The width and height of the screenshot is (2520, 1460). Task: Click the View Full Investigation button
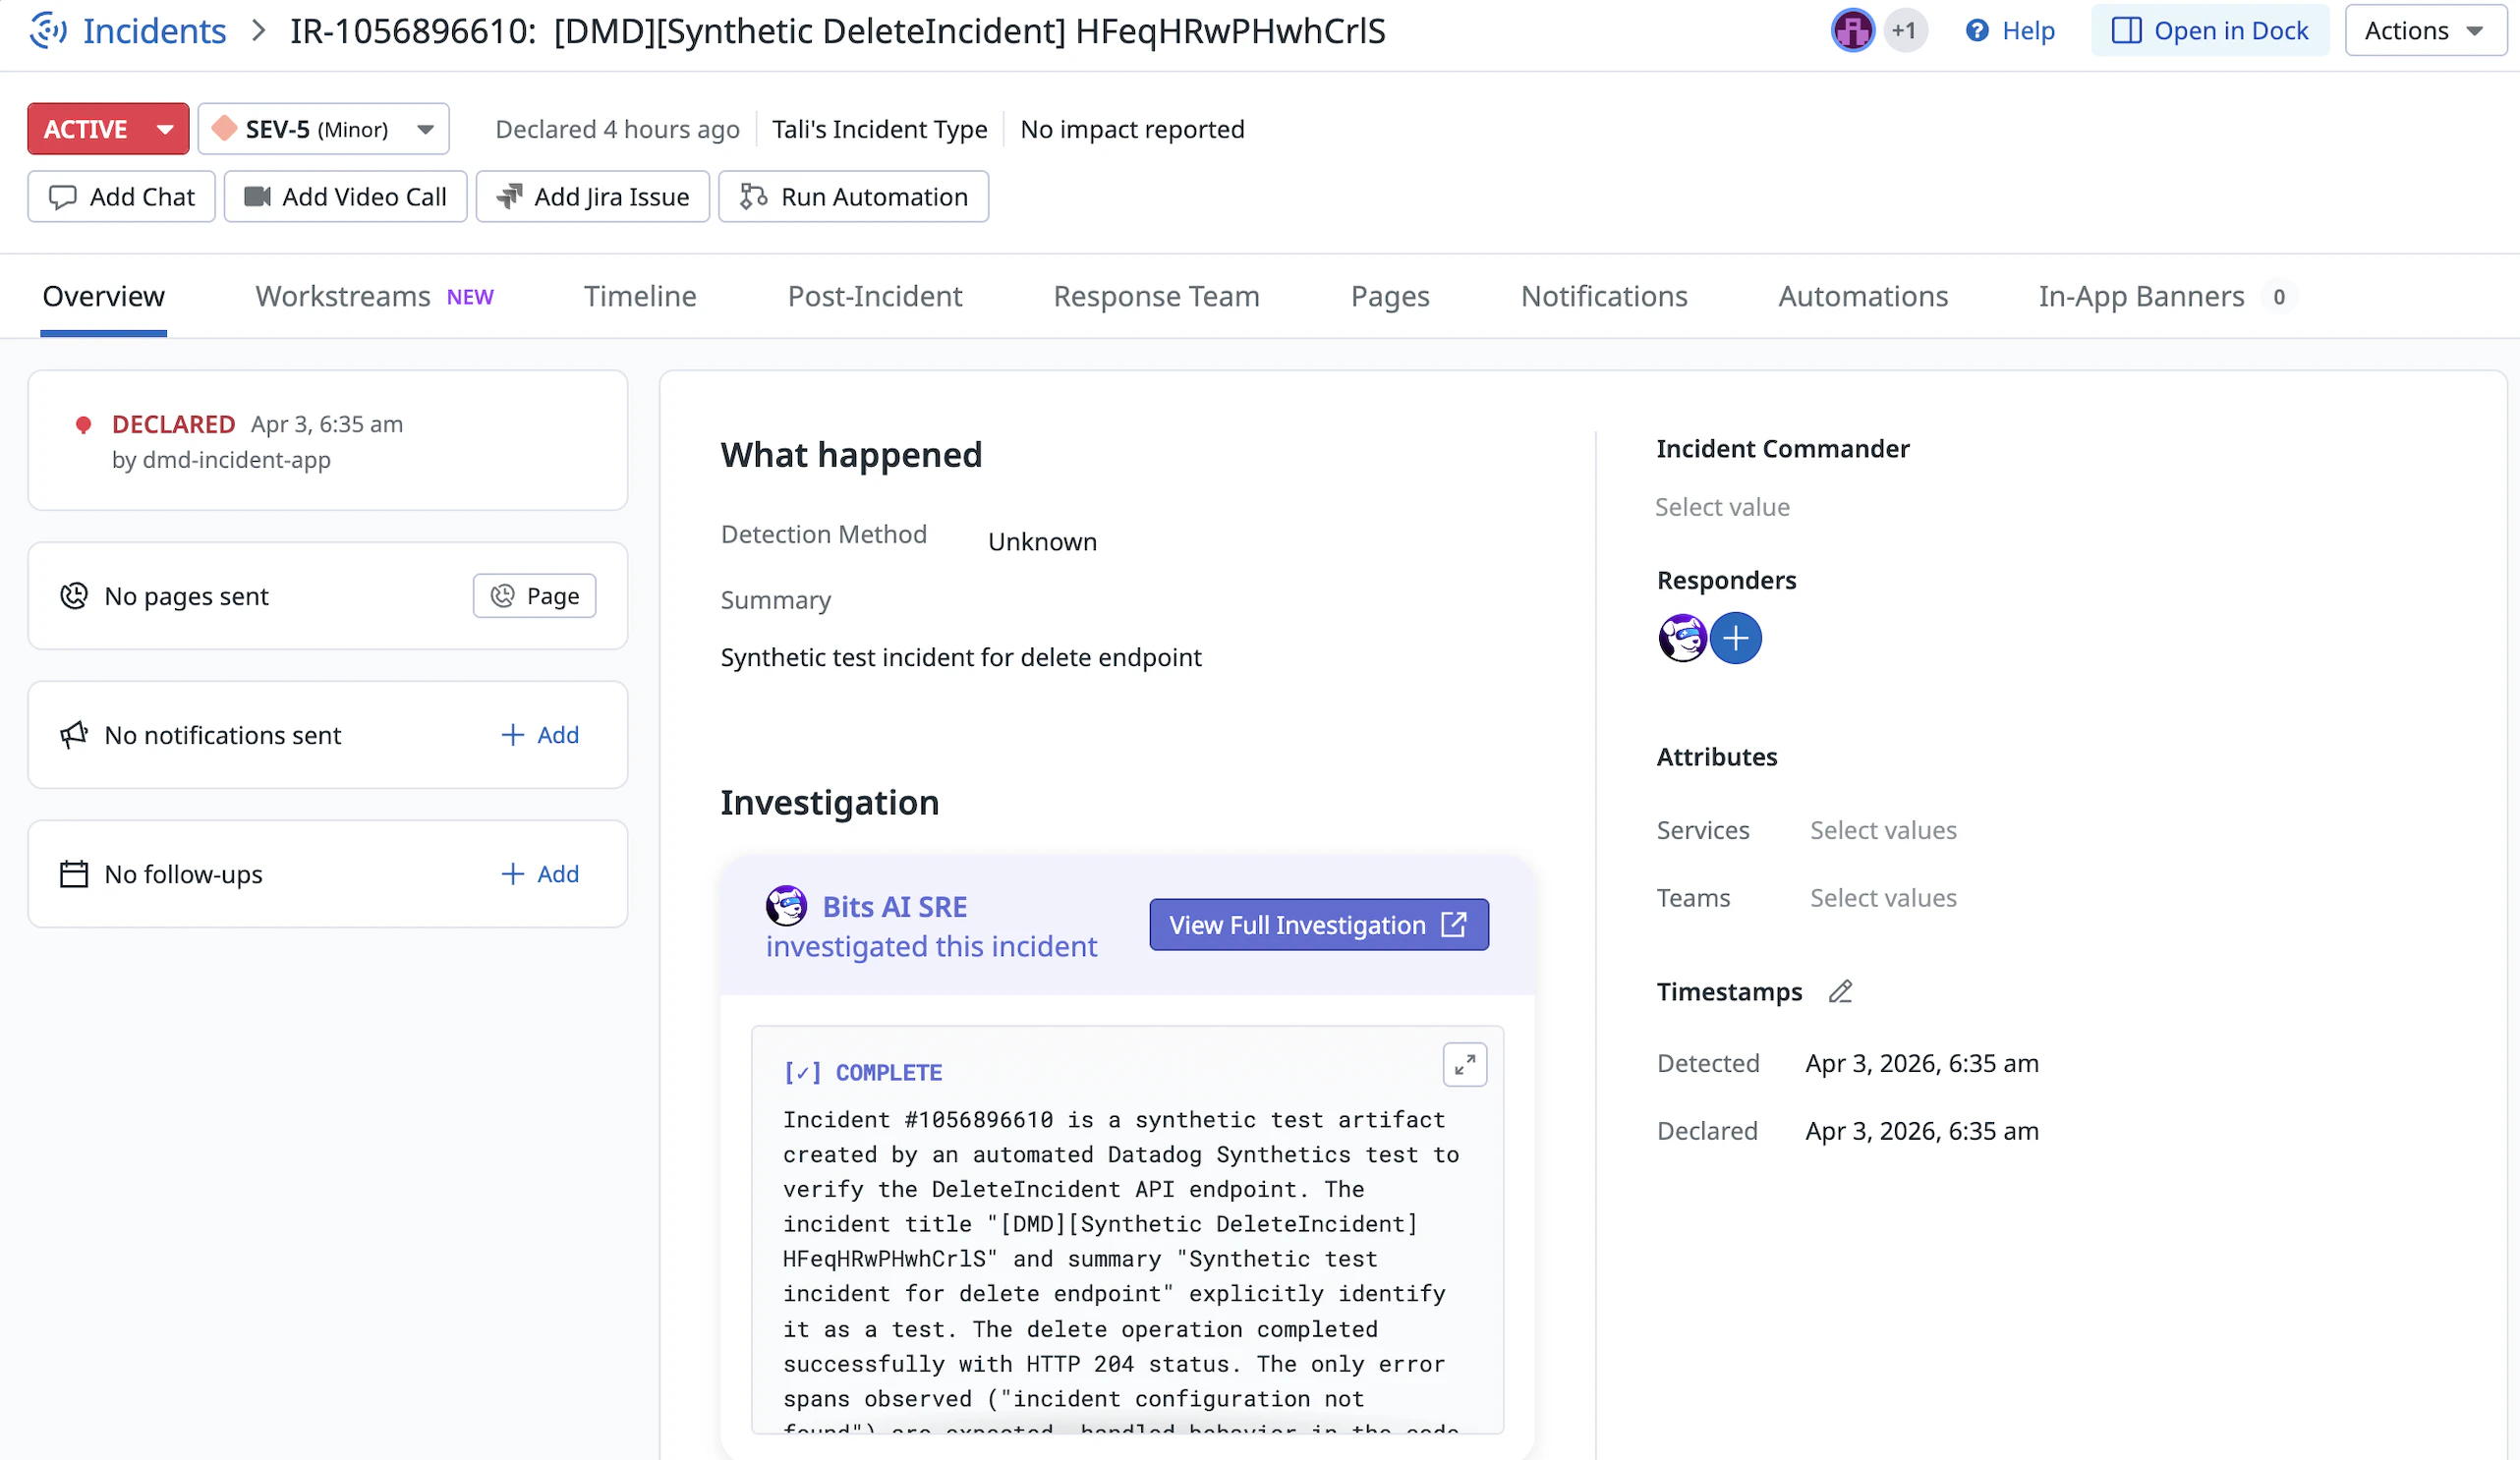pos(1318,925)
